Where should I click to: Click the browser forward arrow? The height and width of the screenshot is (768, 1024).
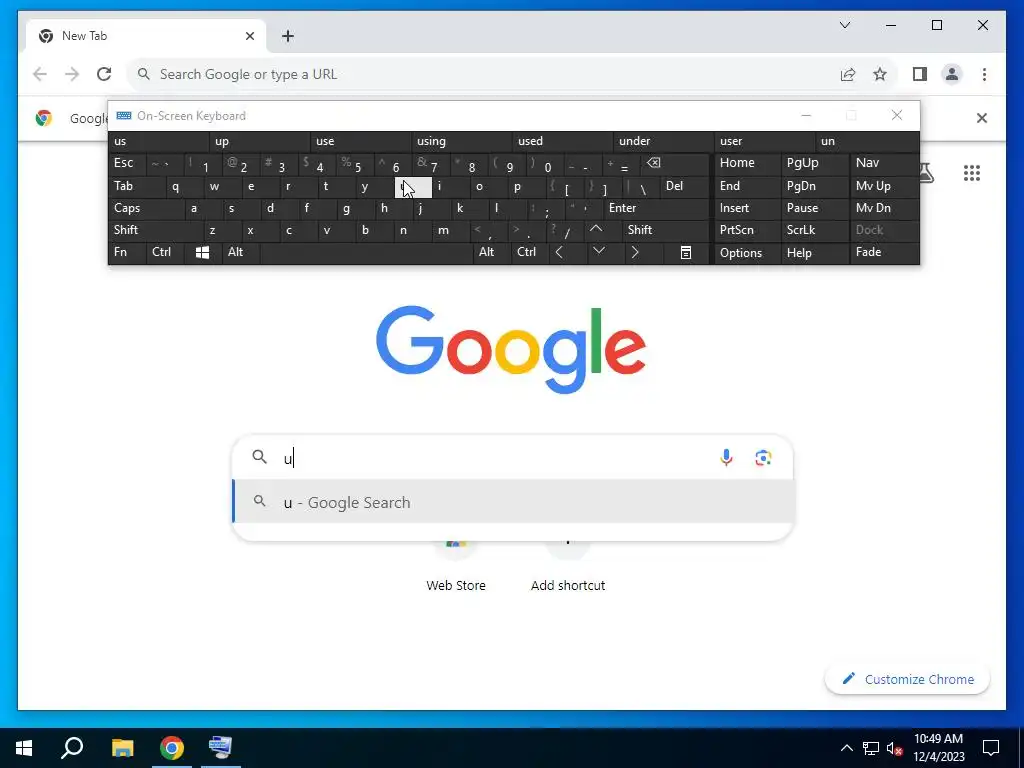pyautogui.click(x=72, y=74)
